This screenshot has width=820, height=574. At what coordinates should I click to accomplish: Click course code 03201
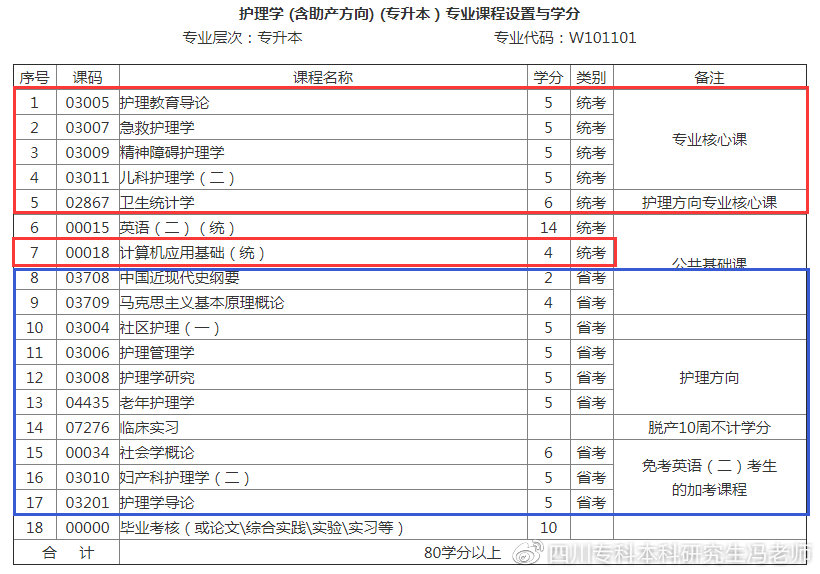87,503
